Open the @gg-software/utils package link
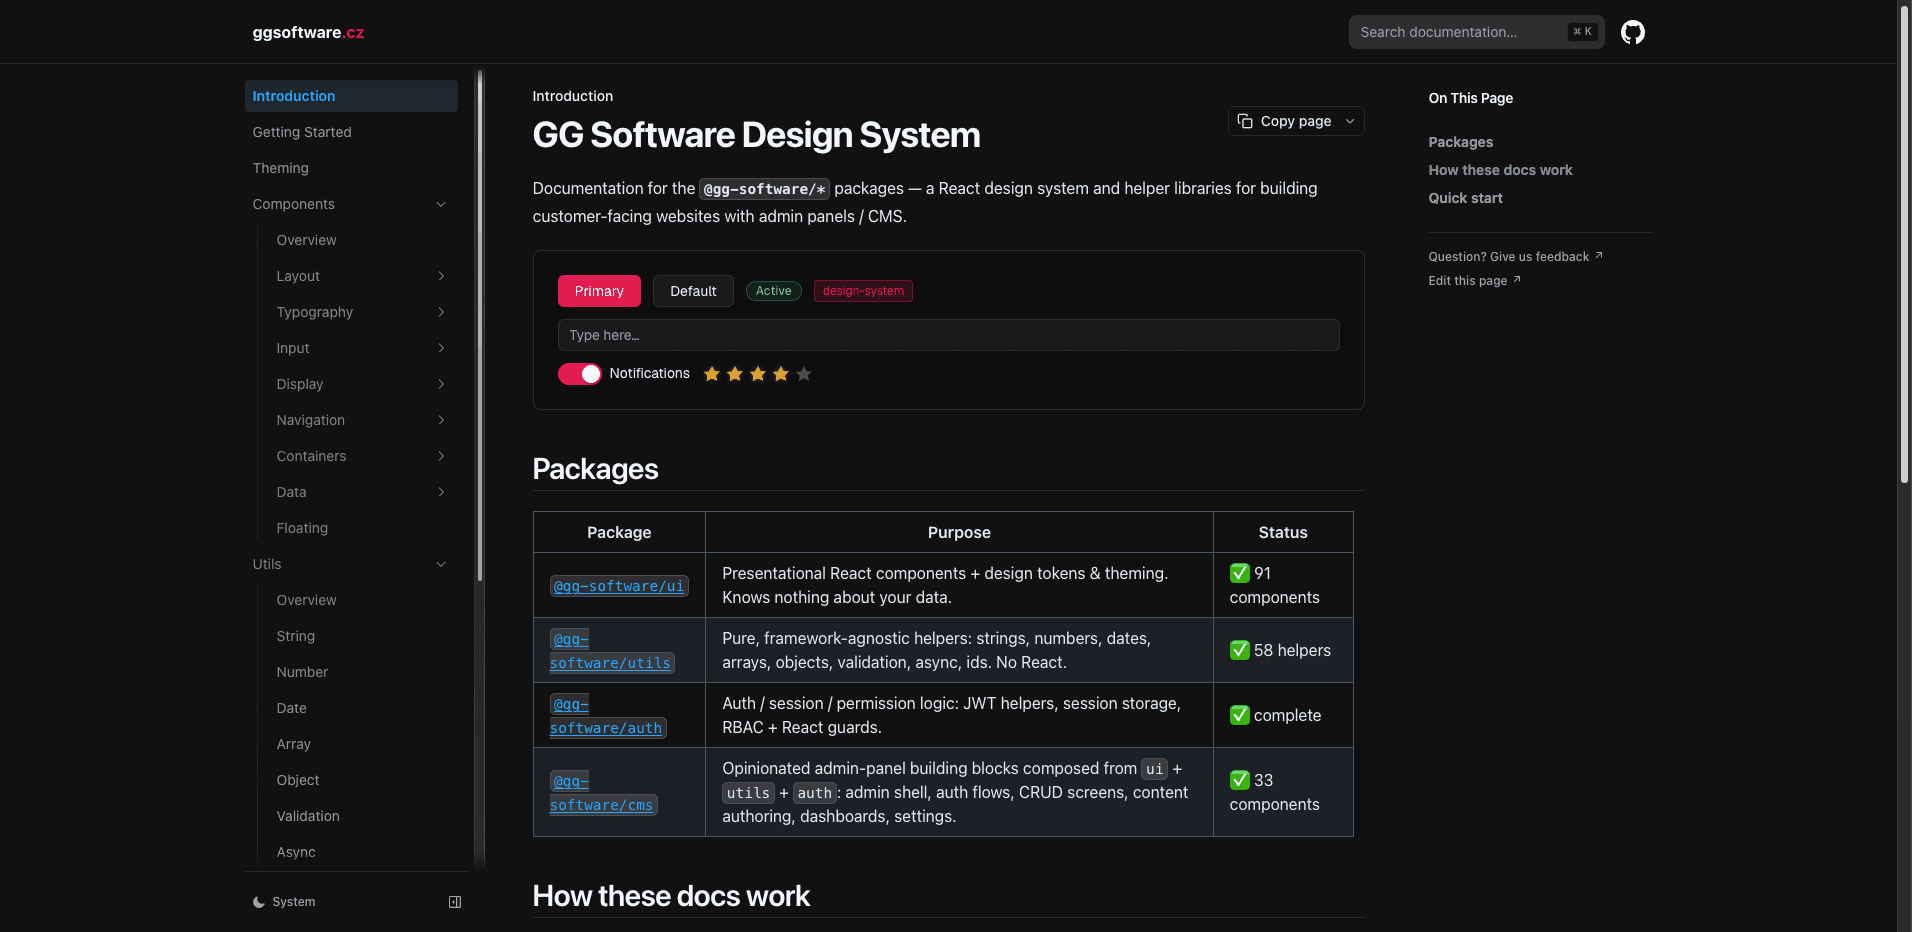Viewport: 1912px width, 932px height. (x=611, y=651)
